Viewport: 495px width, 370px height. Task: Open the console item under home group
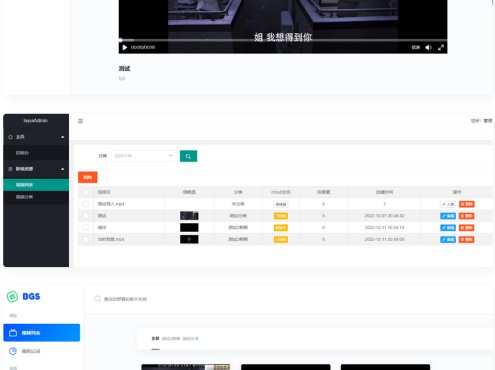point(36,153)
